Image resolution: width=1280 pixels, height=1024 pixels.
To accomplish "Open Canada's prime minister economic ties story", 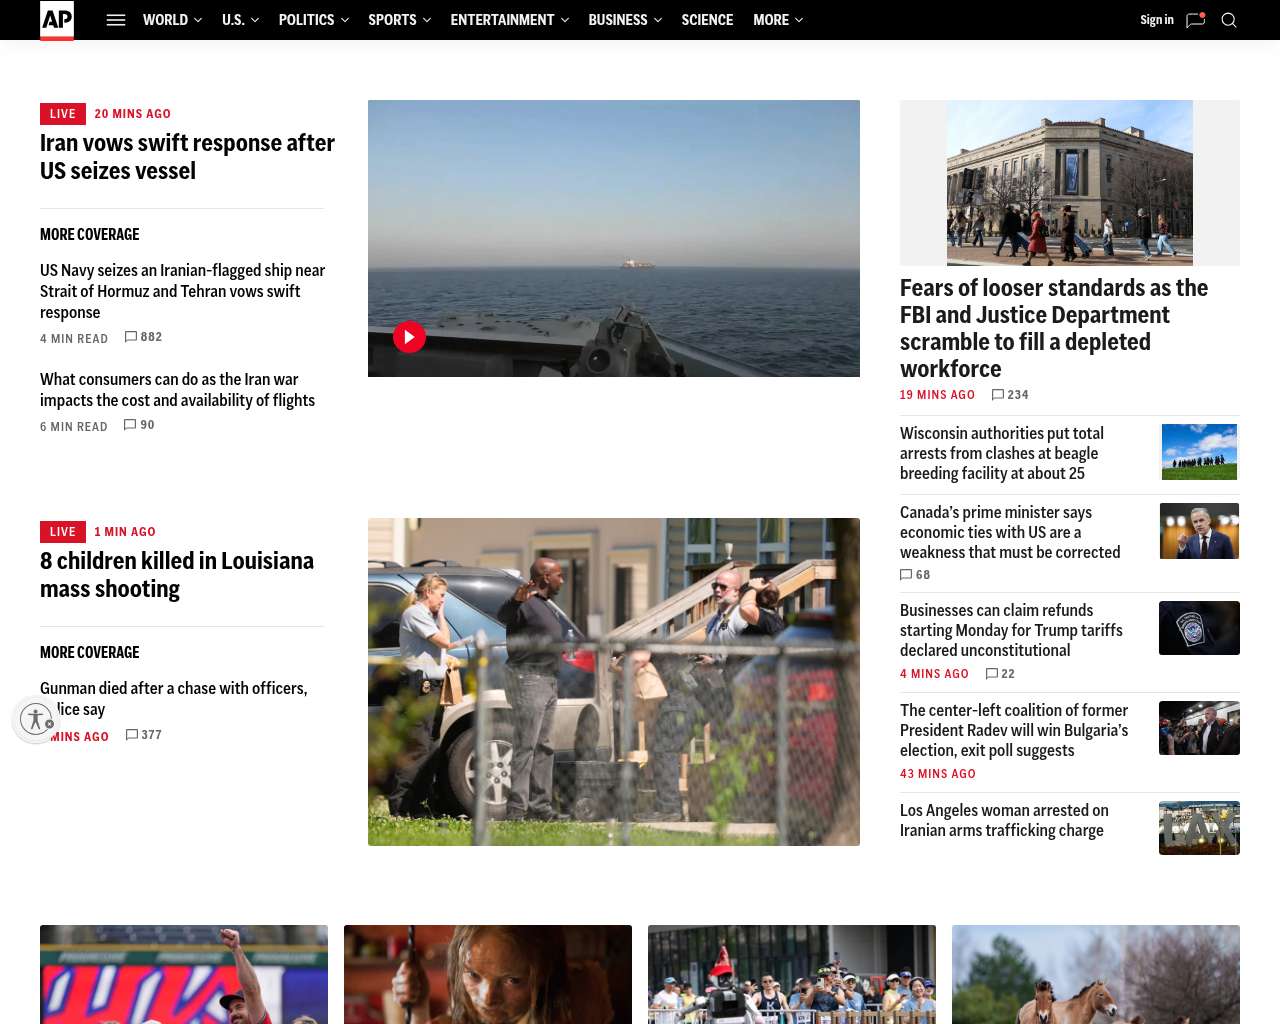I will click(1010, 532).
